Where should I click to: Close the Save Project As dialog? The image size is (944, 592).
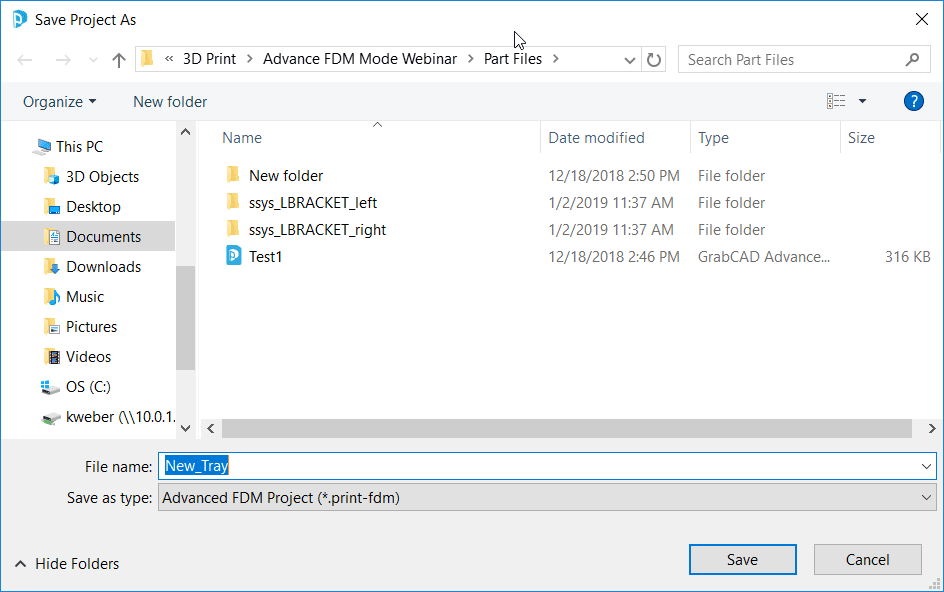pos(921,19)
